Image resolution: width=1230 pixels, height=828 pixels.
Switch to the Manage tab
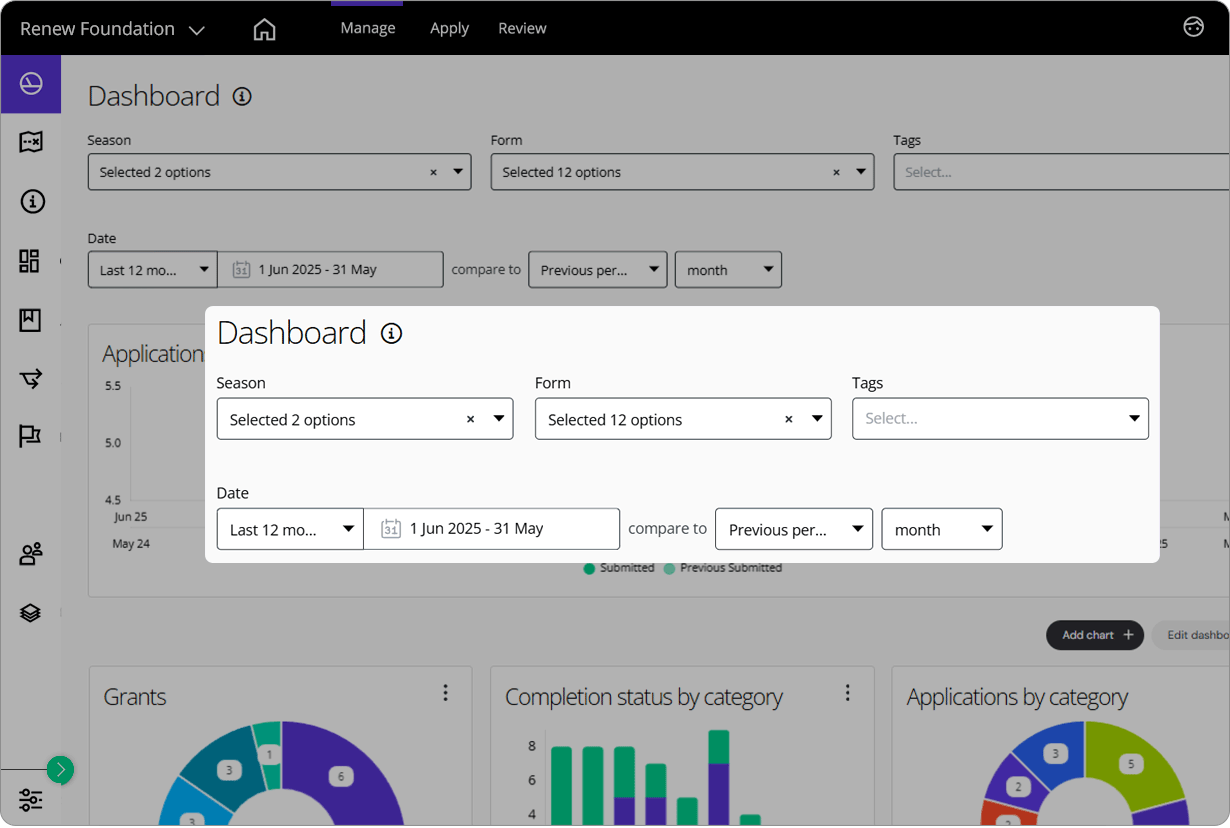(x=368, y=28)
